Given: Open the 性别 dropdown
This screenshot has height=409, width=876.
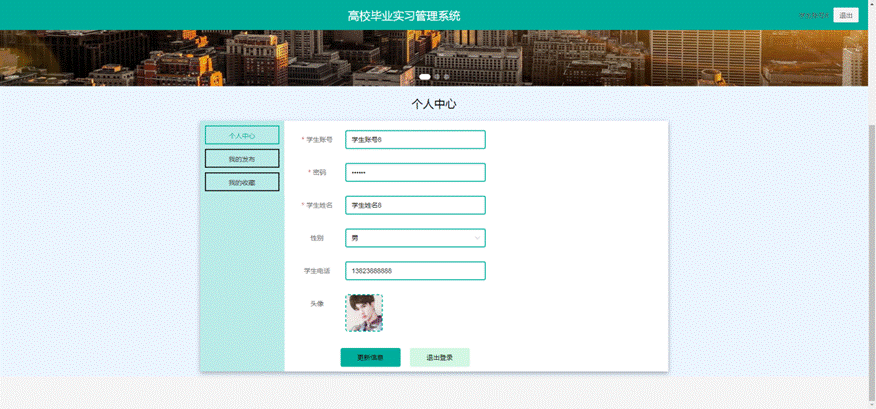Looking at the screenshot, I should (415, 238).
